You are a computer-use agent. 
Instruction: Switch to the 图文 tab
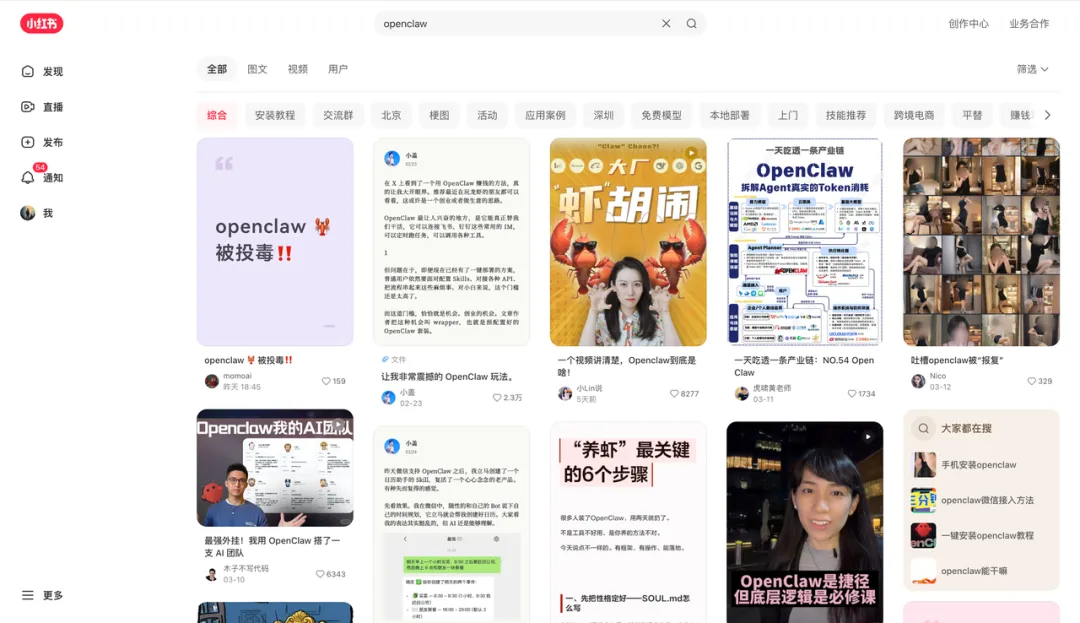pos(257,69)
